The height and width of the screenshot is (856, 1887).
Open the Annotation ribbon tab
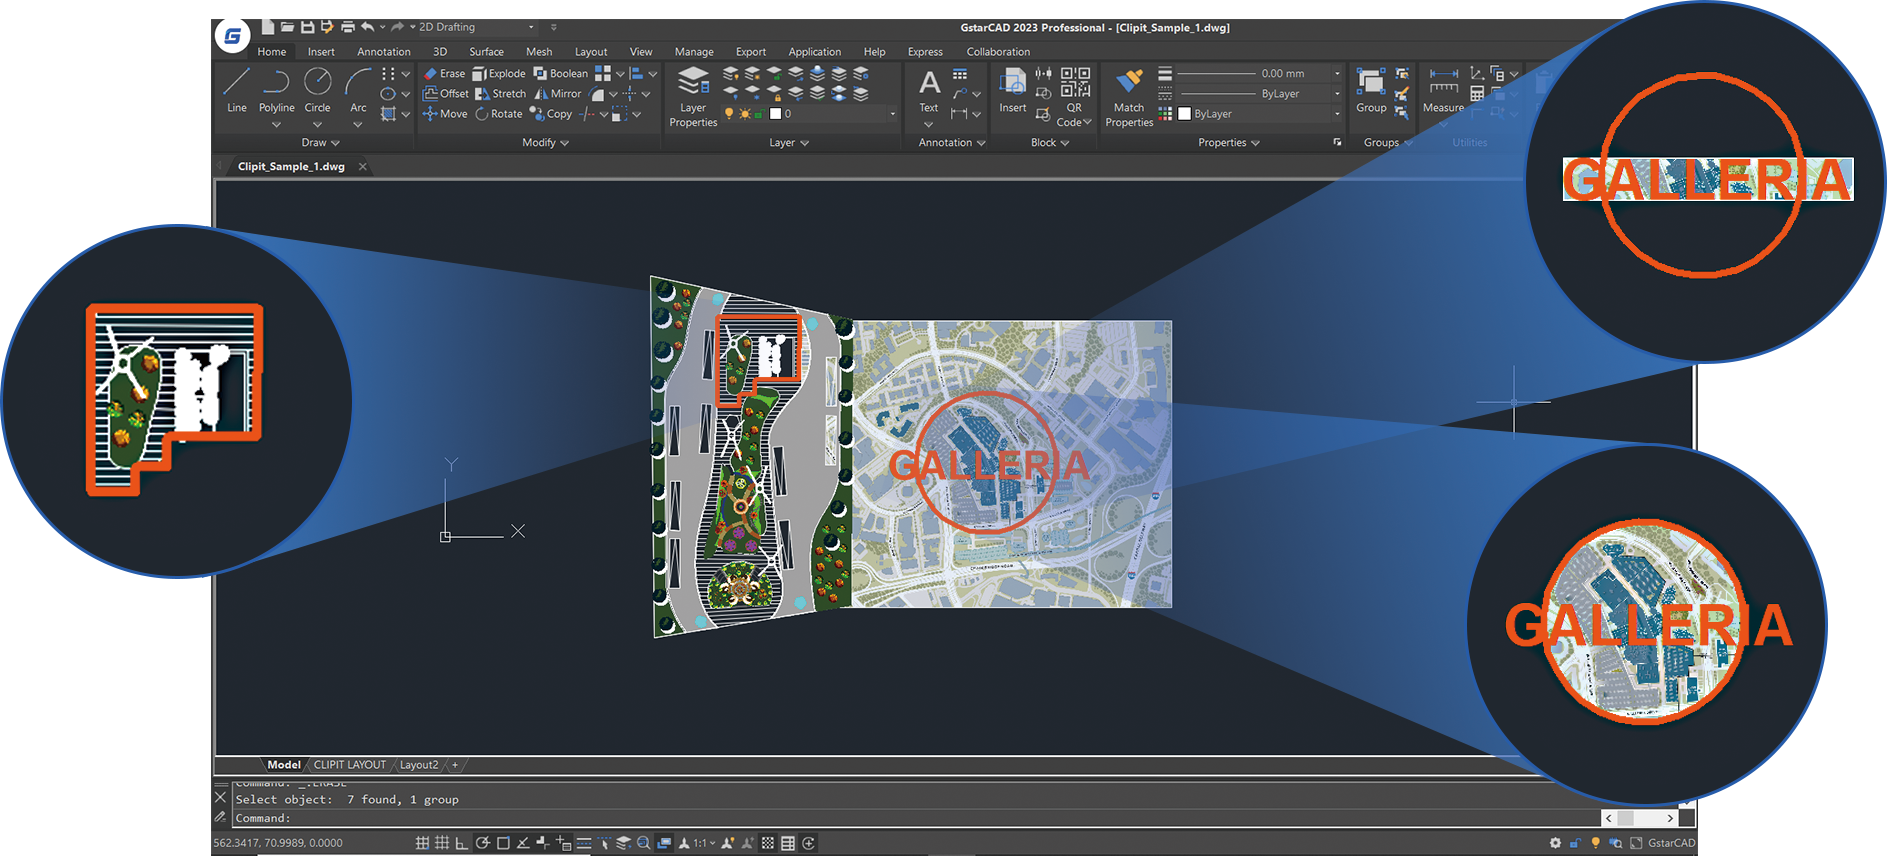pos(384,52)
